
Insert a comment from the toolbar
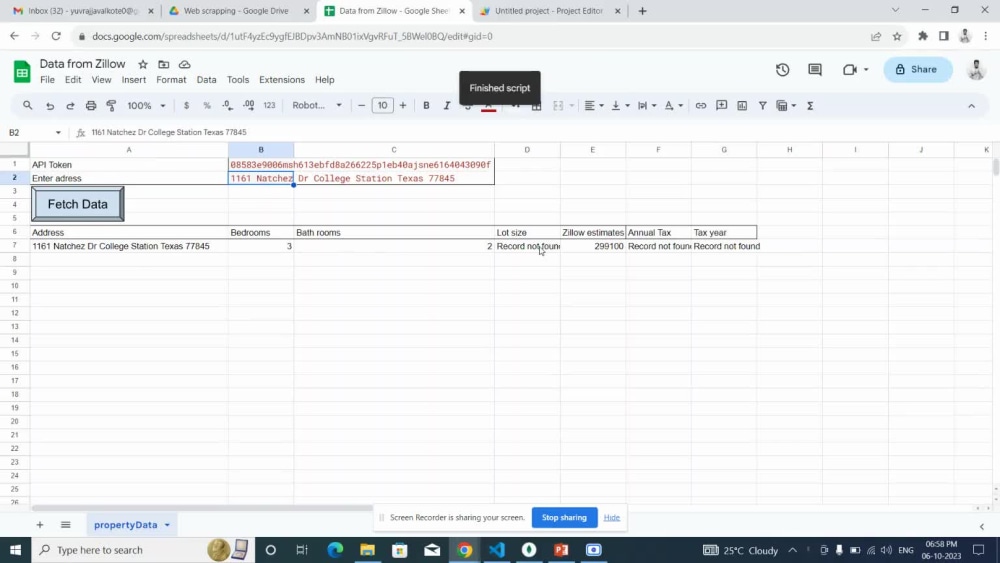tap(721, 106)
